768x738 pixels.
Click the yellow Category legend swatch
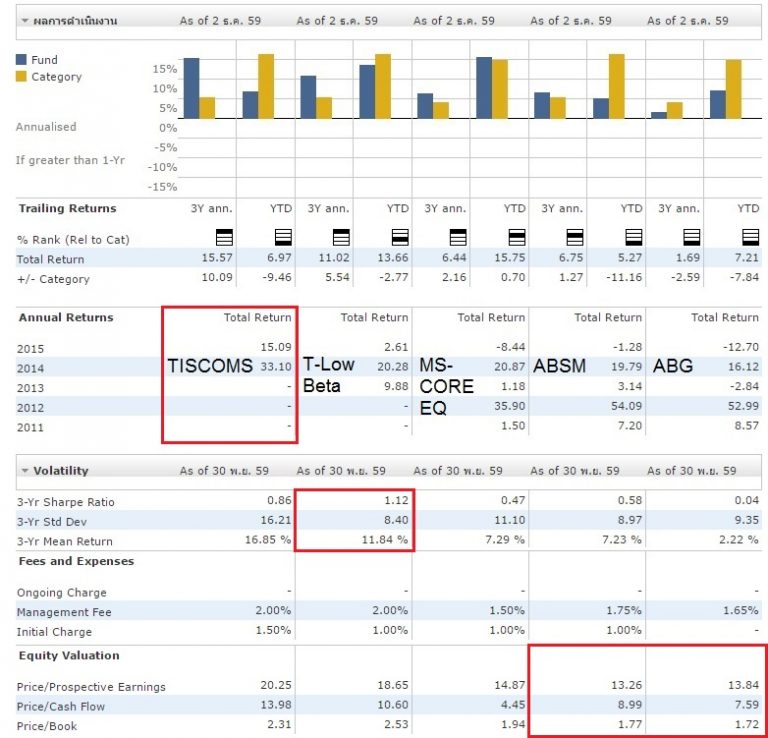click(21, 77)
